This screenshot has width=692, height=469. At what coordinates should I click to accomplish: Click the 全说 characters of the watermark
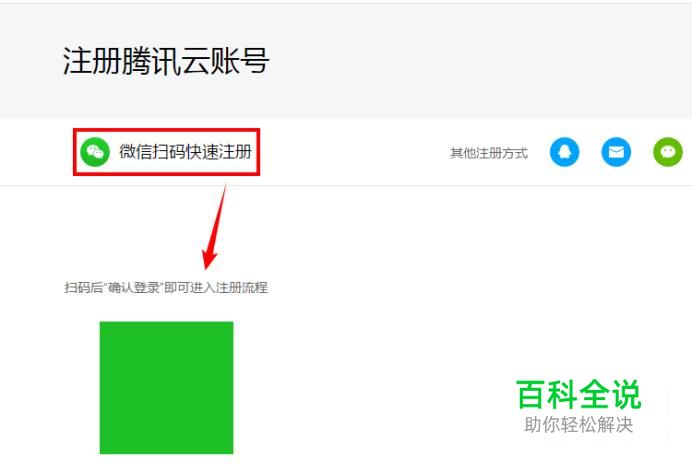(x=610, y=394)
